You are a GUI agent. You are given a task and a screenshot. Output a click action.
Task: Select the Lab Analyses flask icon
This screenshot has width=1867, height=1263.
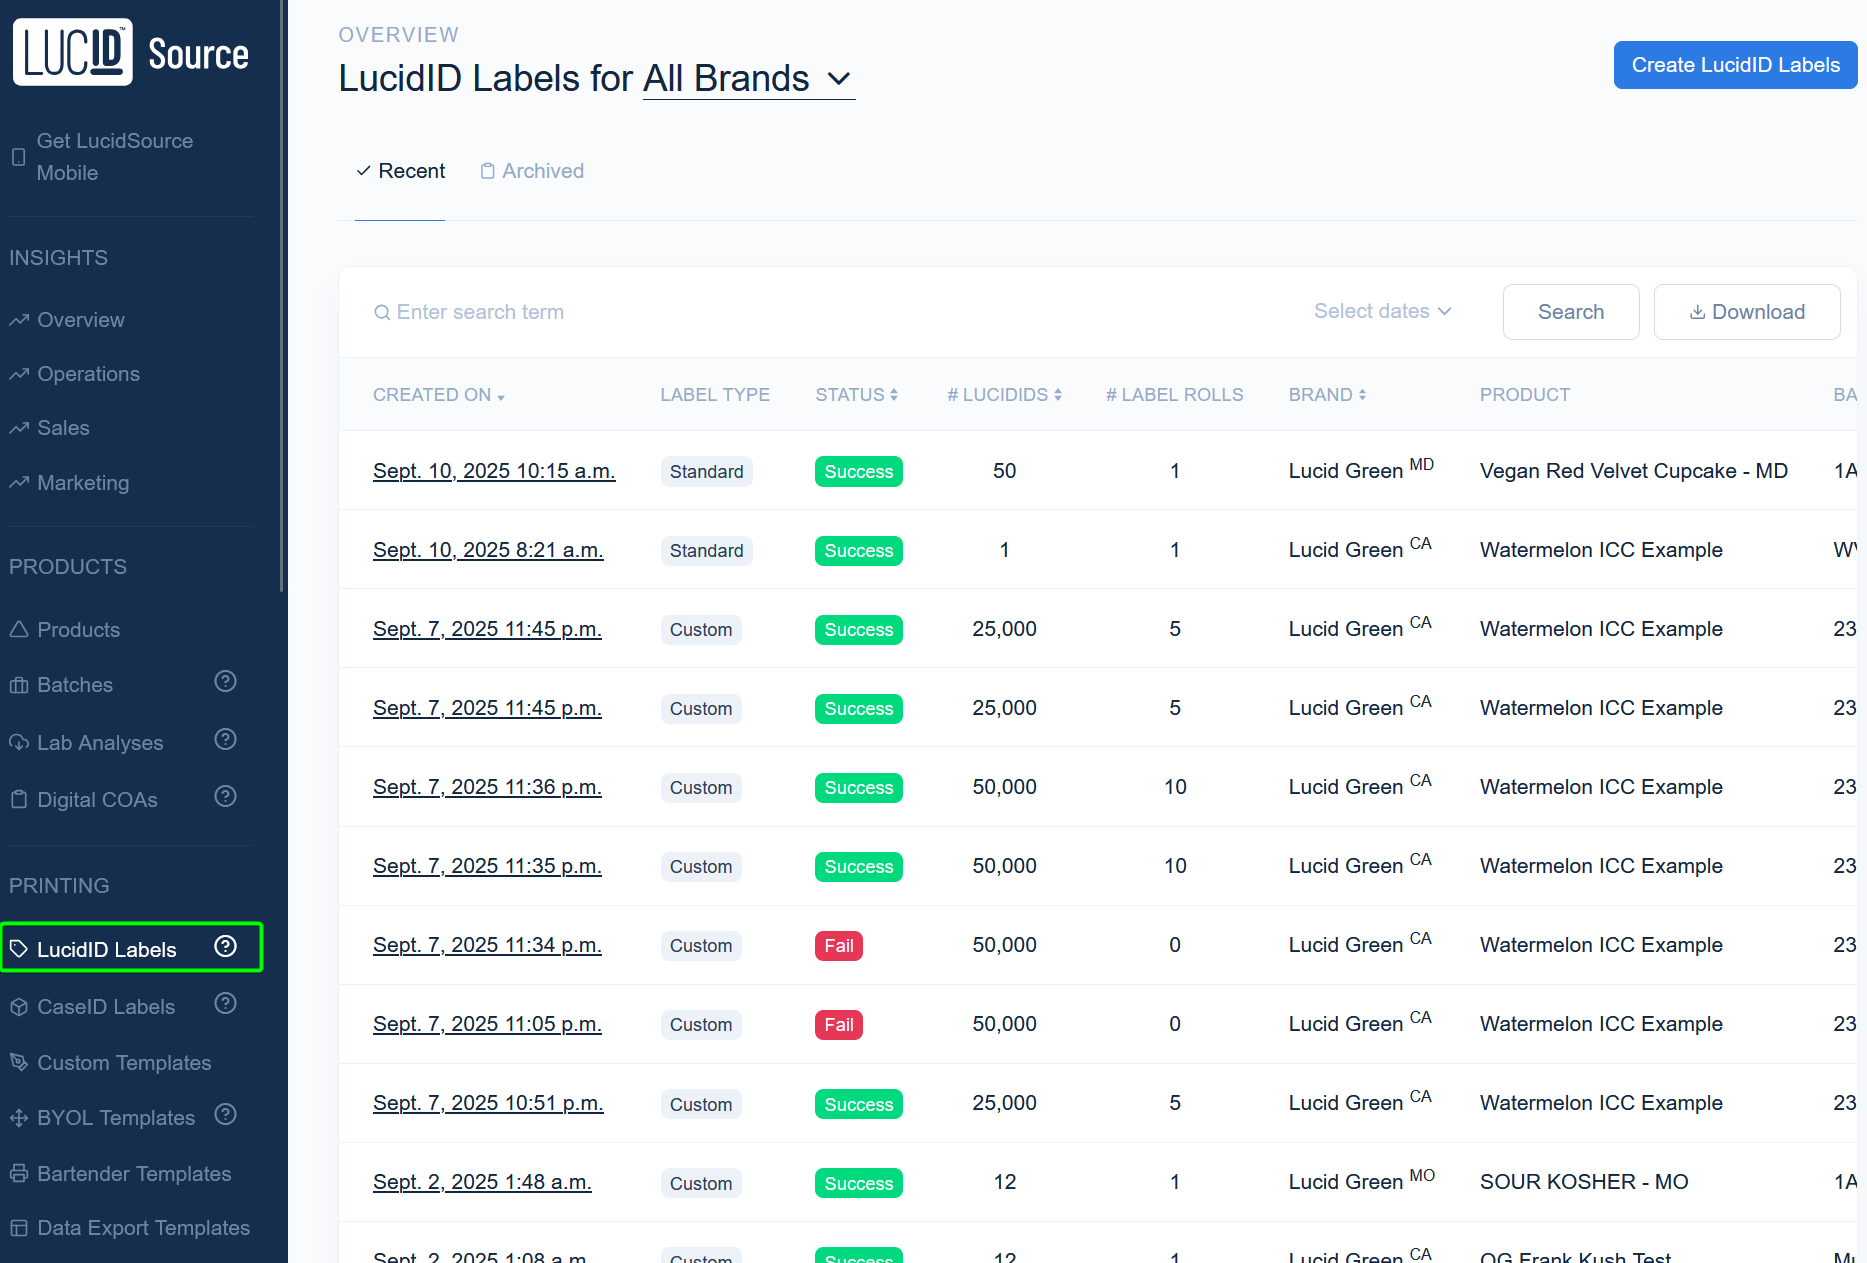pos(19,742)
